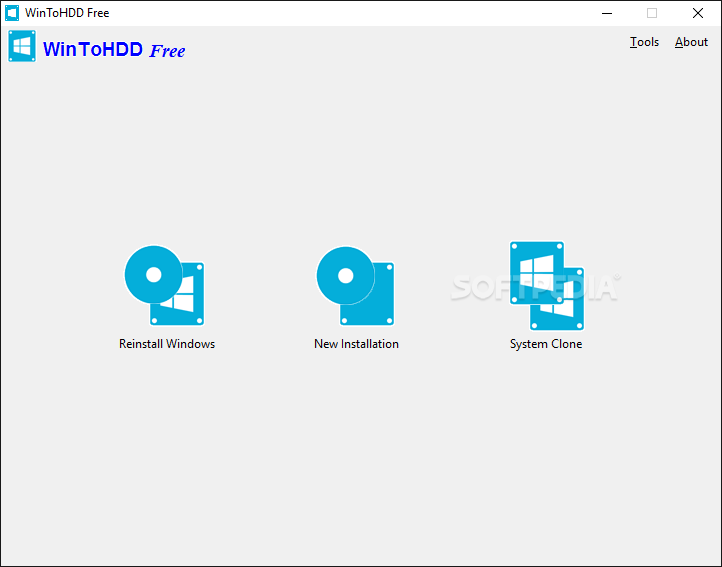Image resolution: width=722 pixels, height=567 pixels.
Task: Minimize the WinToHDD Free window
Action: coord(607,13)
